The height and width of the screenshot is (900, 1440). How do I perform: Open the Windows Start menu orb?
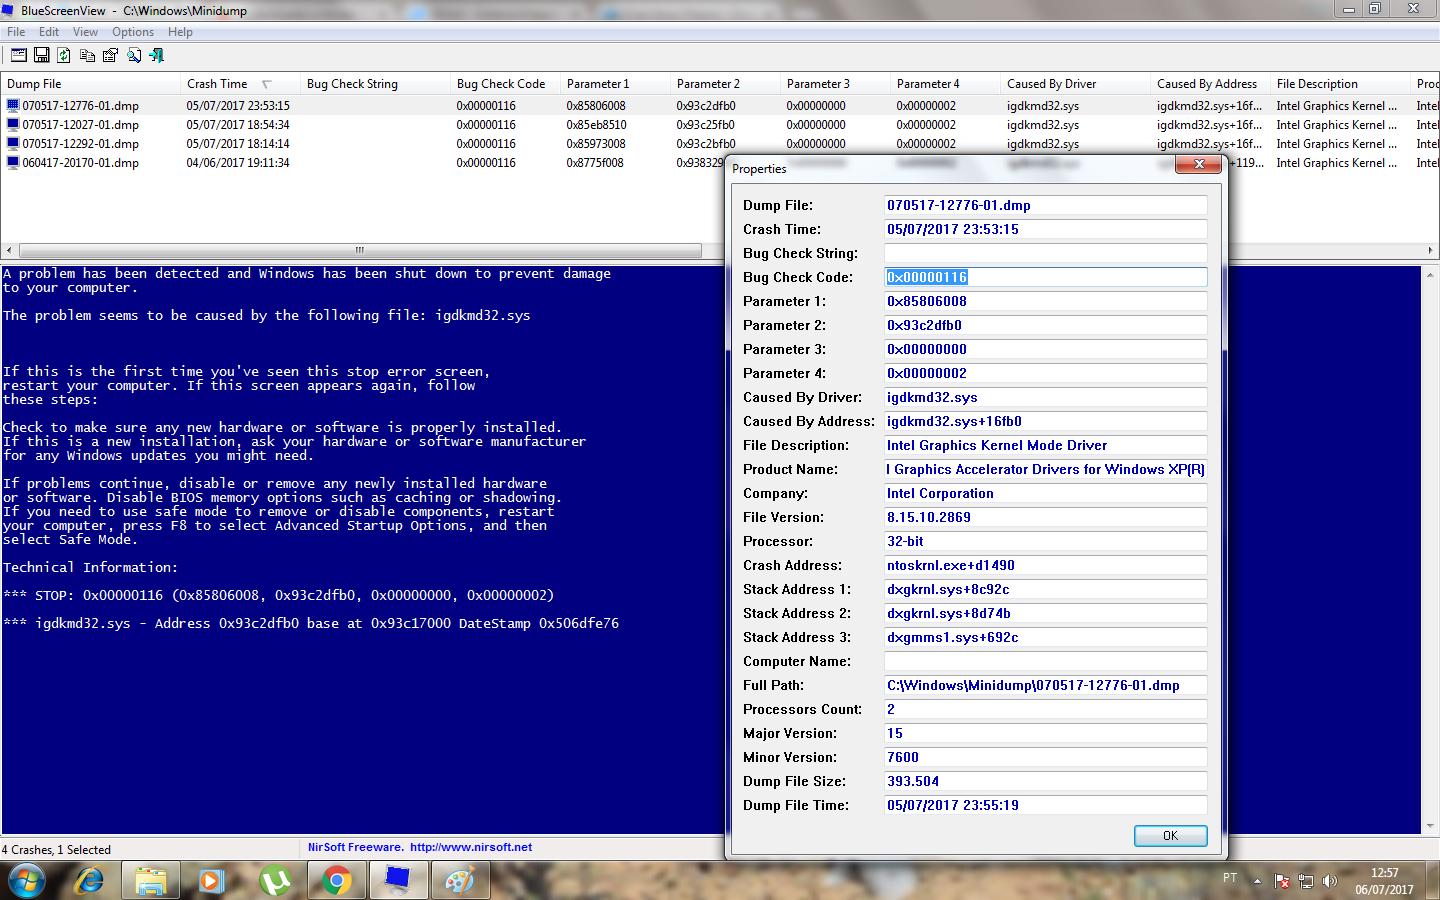27,881
